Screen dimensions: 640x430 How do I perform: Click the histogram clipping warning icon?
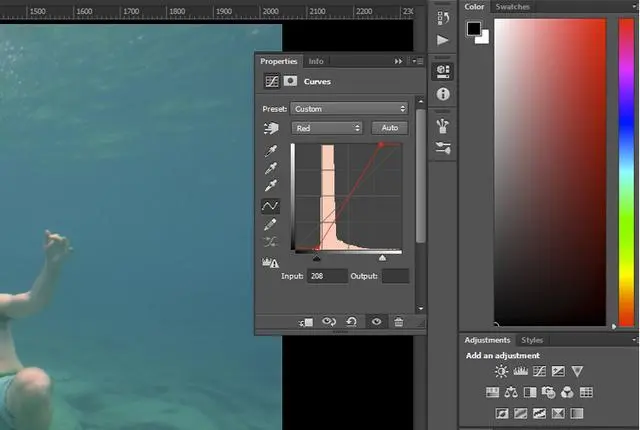[x=270, y=262]
